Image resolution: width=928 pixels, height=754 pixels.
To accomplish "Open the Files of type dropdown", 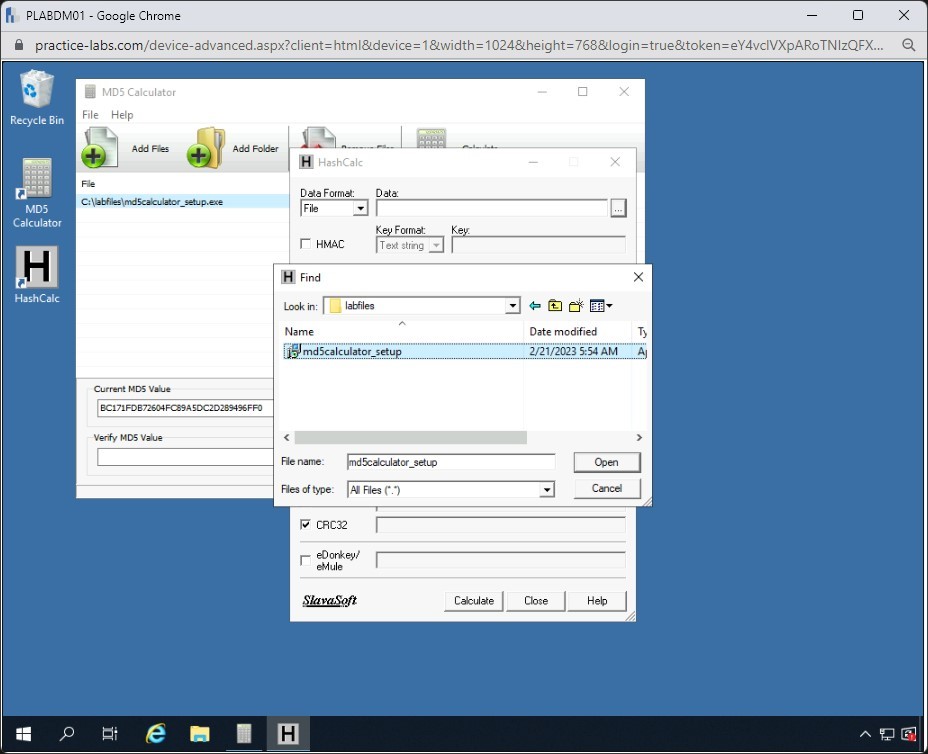I will [546, 490].
